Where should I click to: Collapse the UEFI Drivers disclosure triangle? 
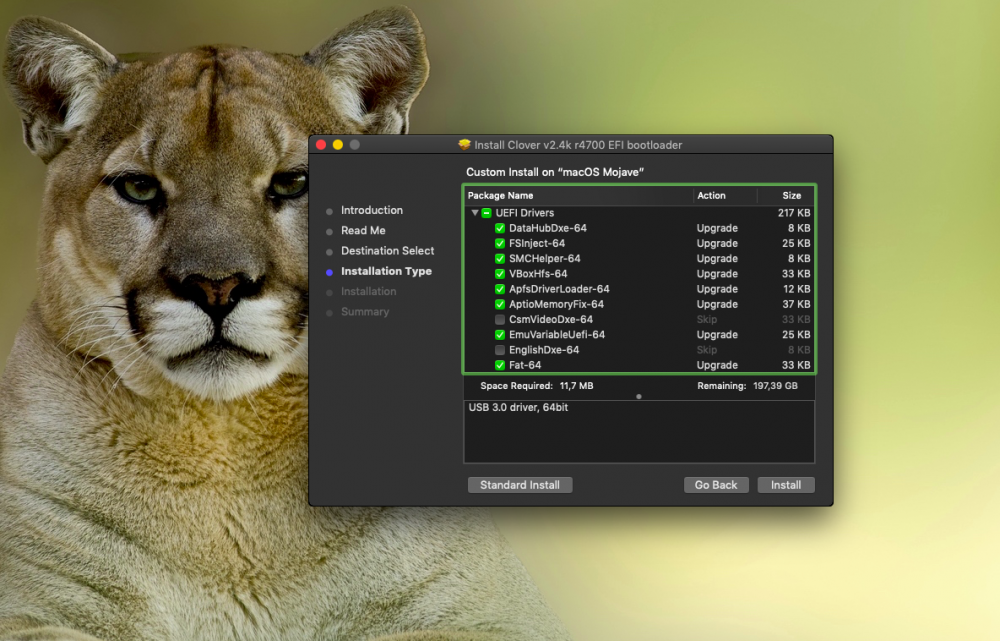(474, 212)
